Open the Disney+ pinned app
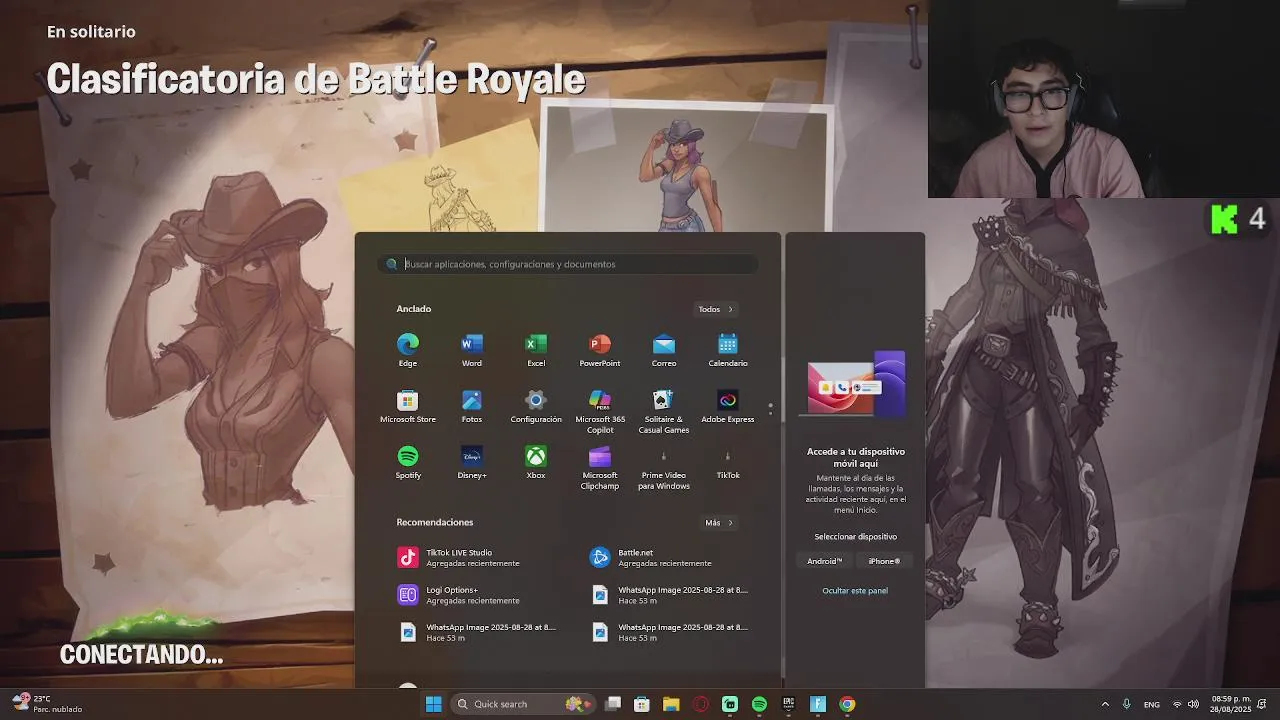Screen dimensions: 1280x720 pos(472,462)
